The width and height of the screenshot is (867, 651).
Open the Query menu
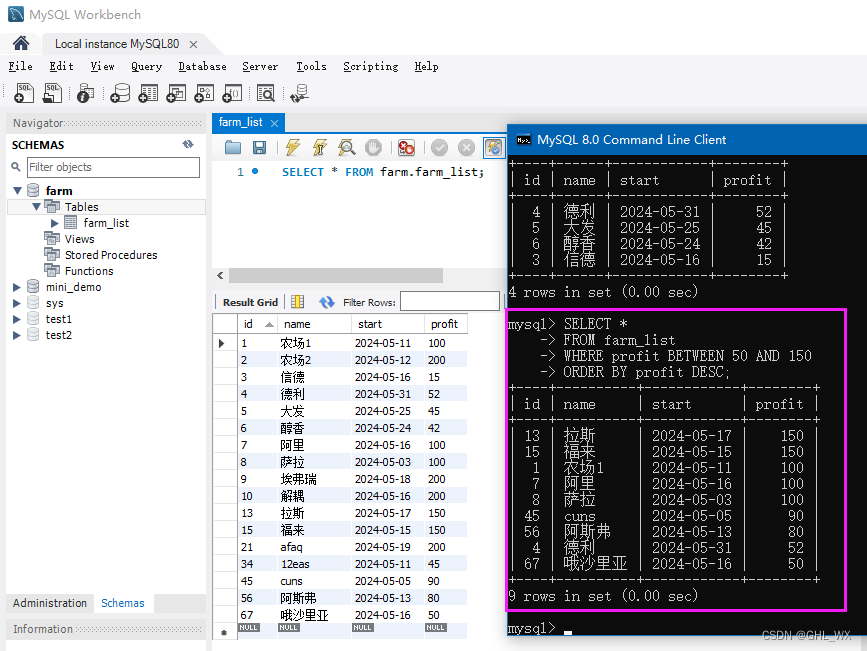coord(147,66)
